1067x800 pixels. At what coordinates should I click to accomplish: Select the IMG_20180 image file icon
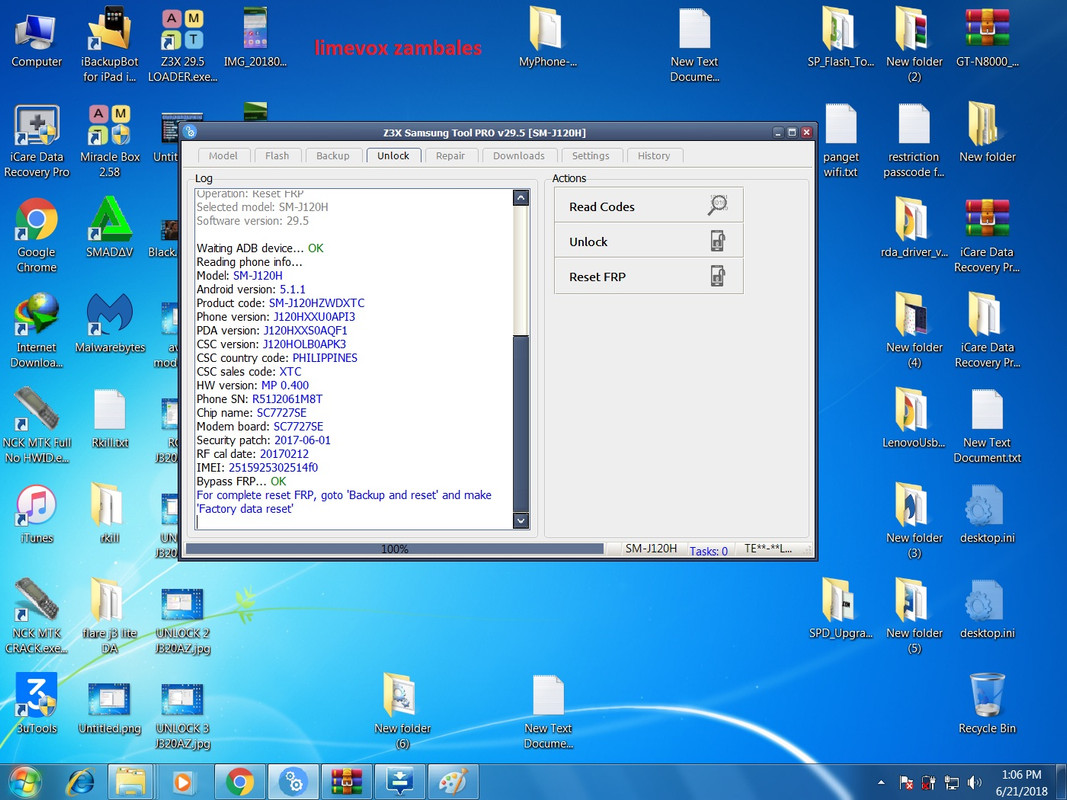tap(255, 38)
